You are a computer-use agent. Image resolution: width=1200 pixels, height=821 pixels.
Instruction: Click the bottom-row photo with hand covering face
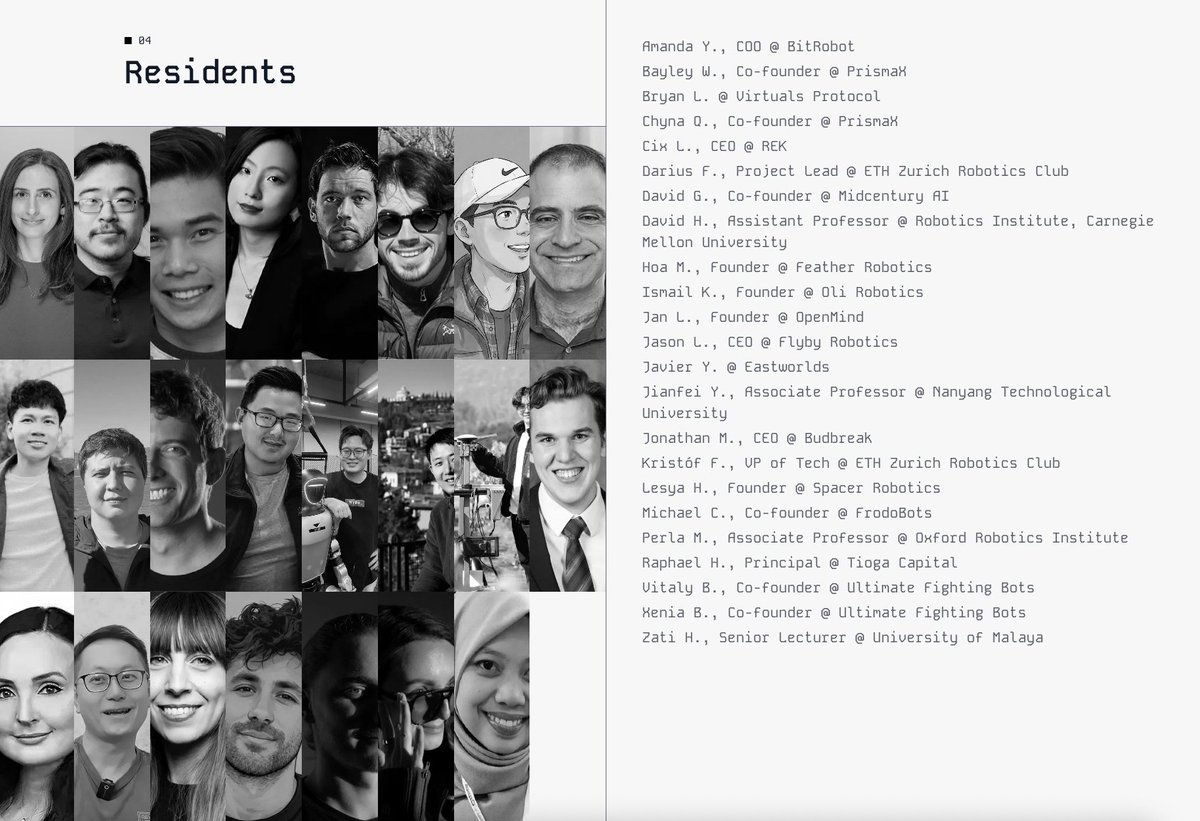pos(415,705)
